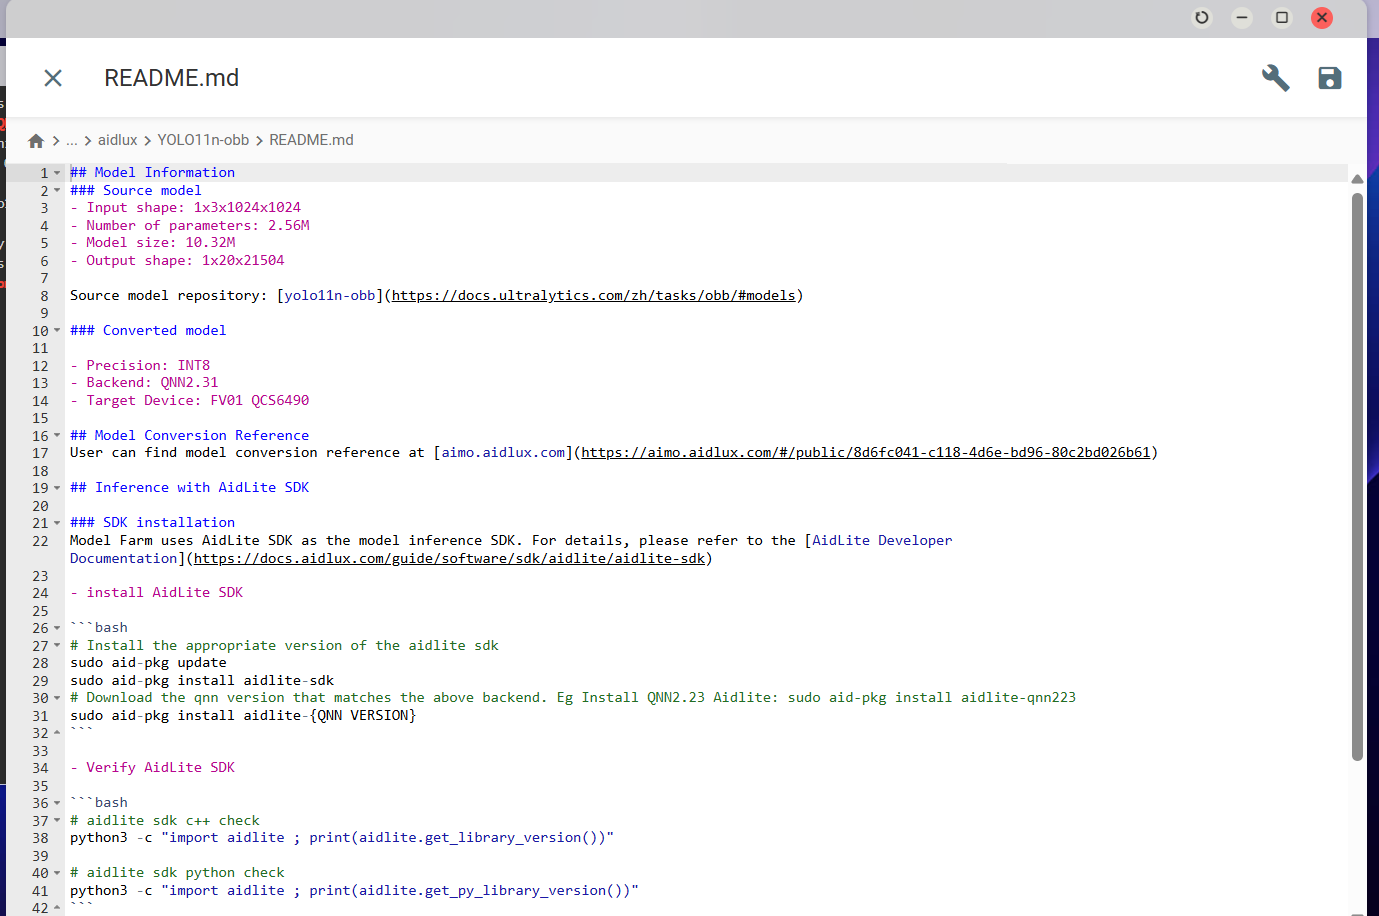
Task: Minimize the window from title bar
Action: 1242,17
